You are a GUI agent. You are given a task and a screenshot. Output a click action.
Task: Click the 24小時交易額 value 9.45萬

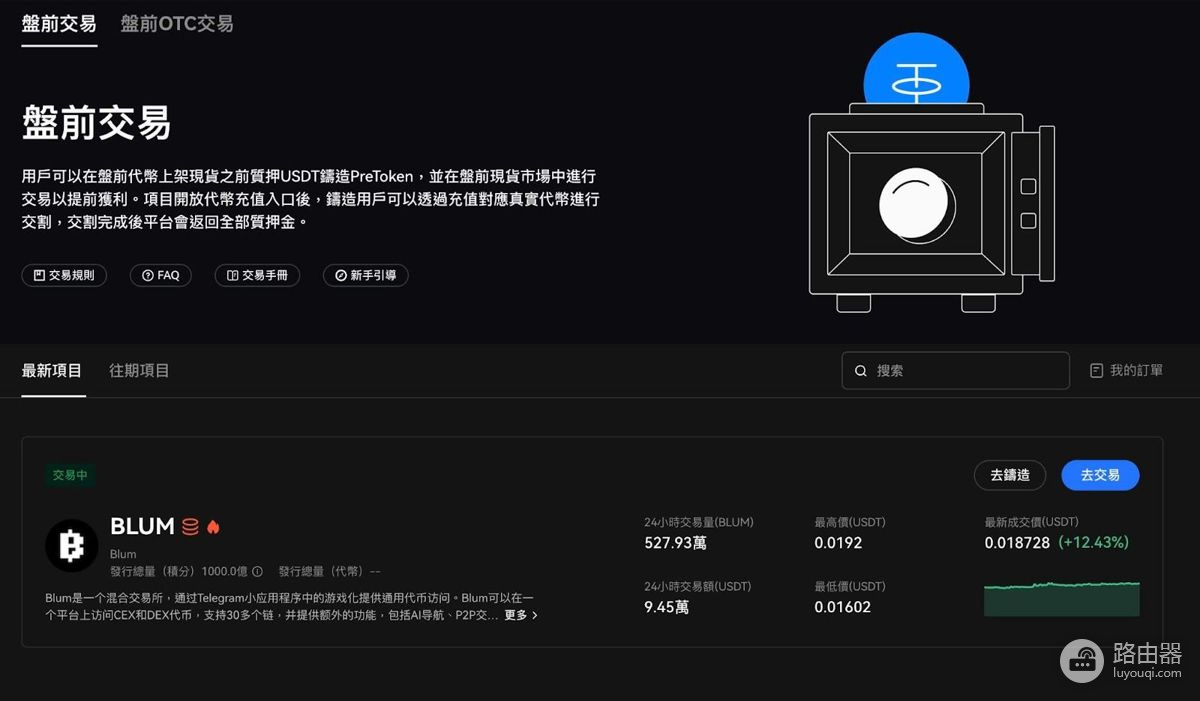[x=666, y=607]
